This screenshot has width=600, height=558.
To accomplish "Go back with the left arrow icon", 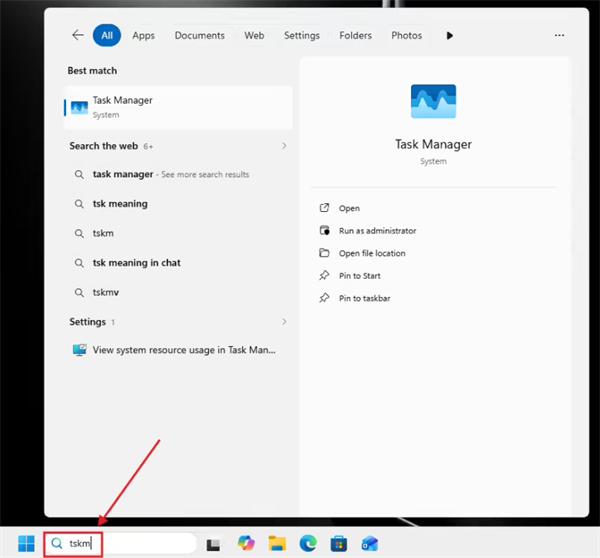I will 78,35.
